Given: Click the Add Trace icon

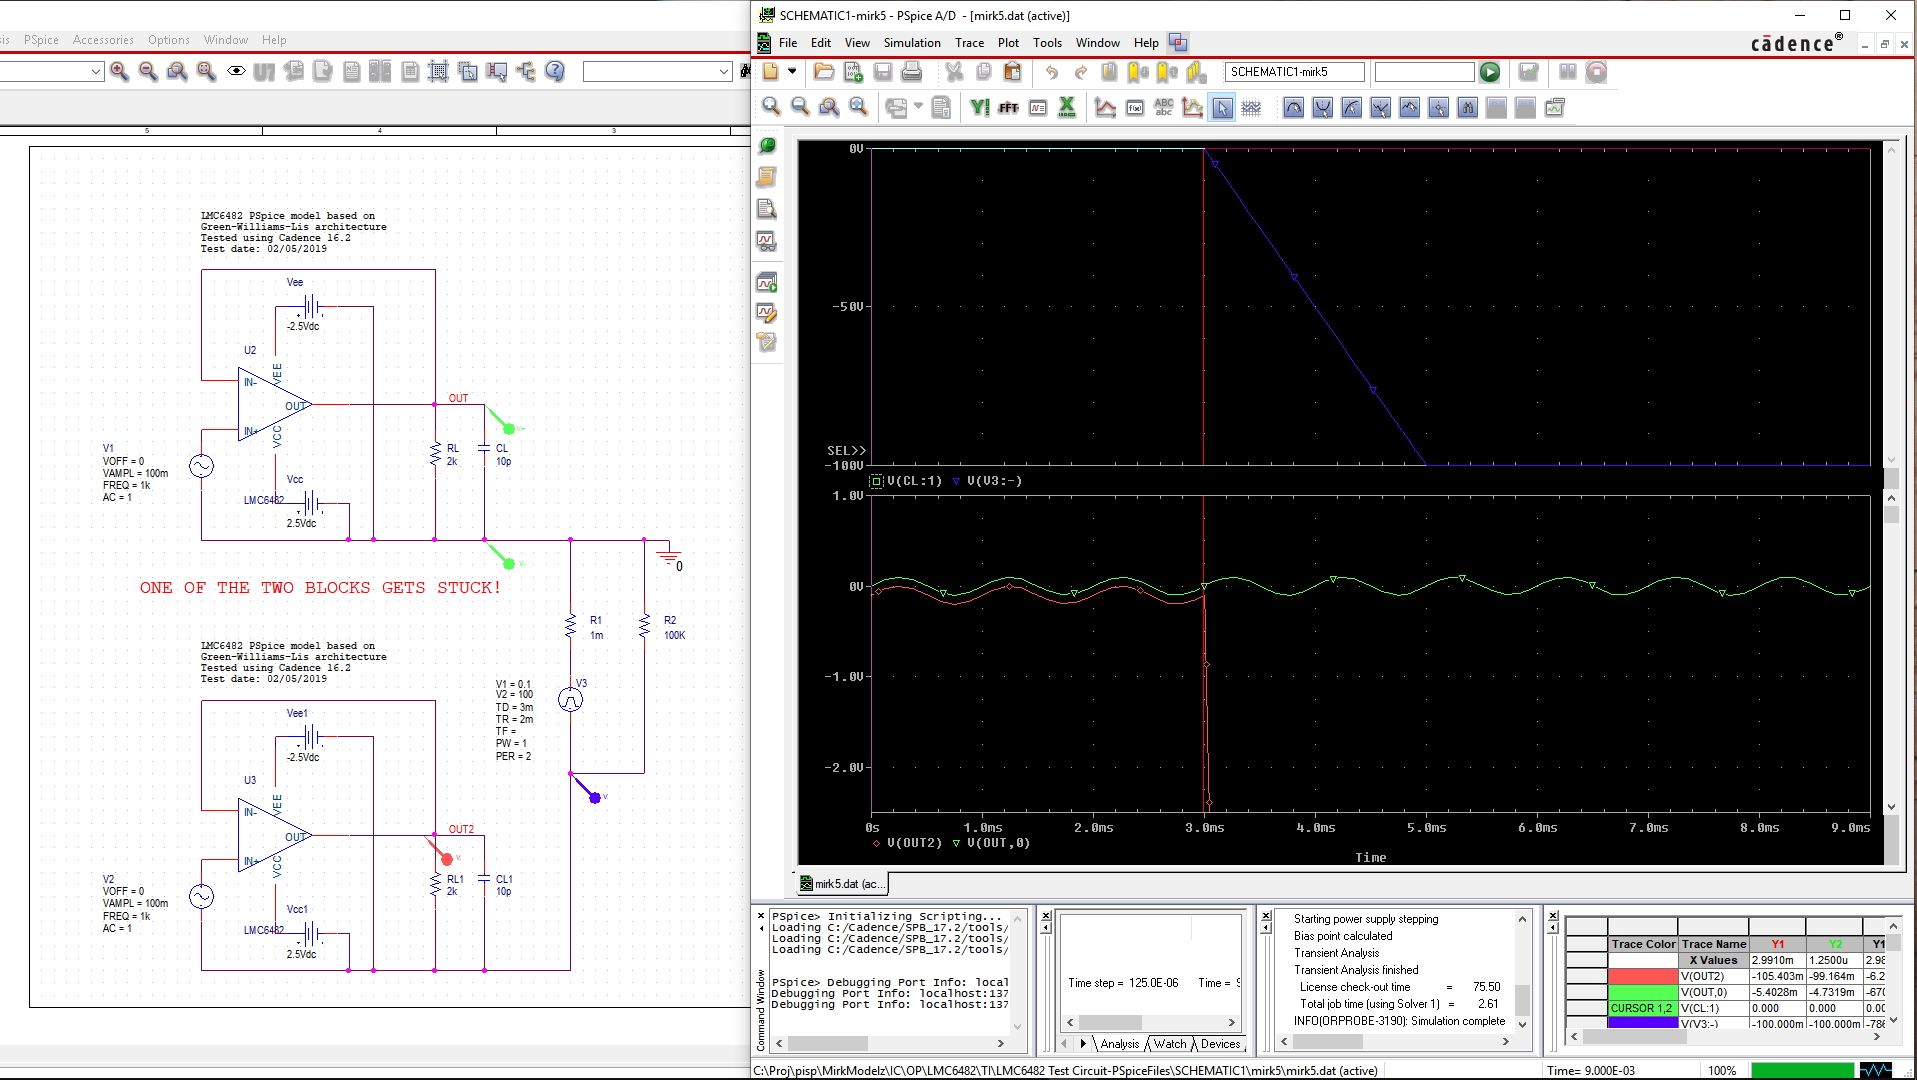Looking at the screenshot, I should tap(1105, 107).
